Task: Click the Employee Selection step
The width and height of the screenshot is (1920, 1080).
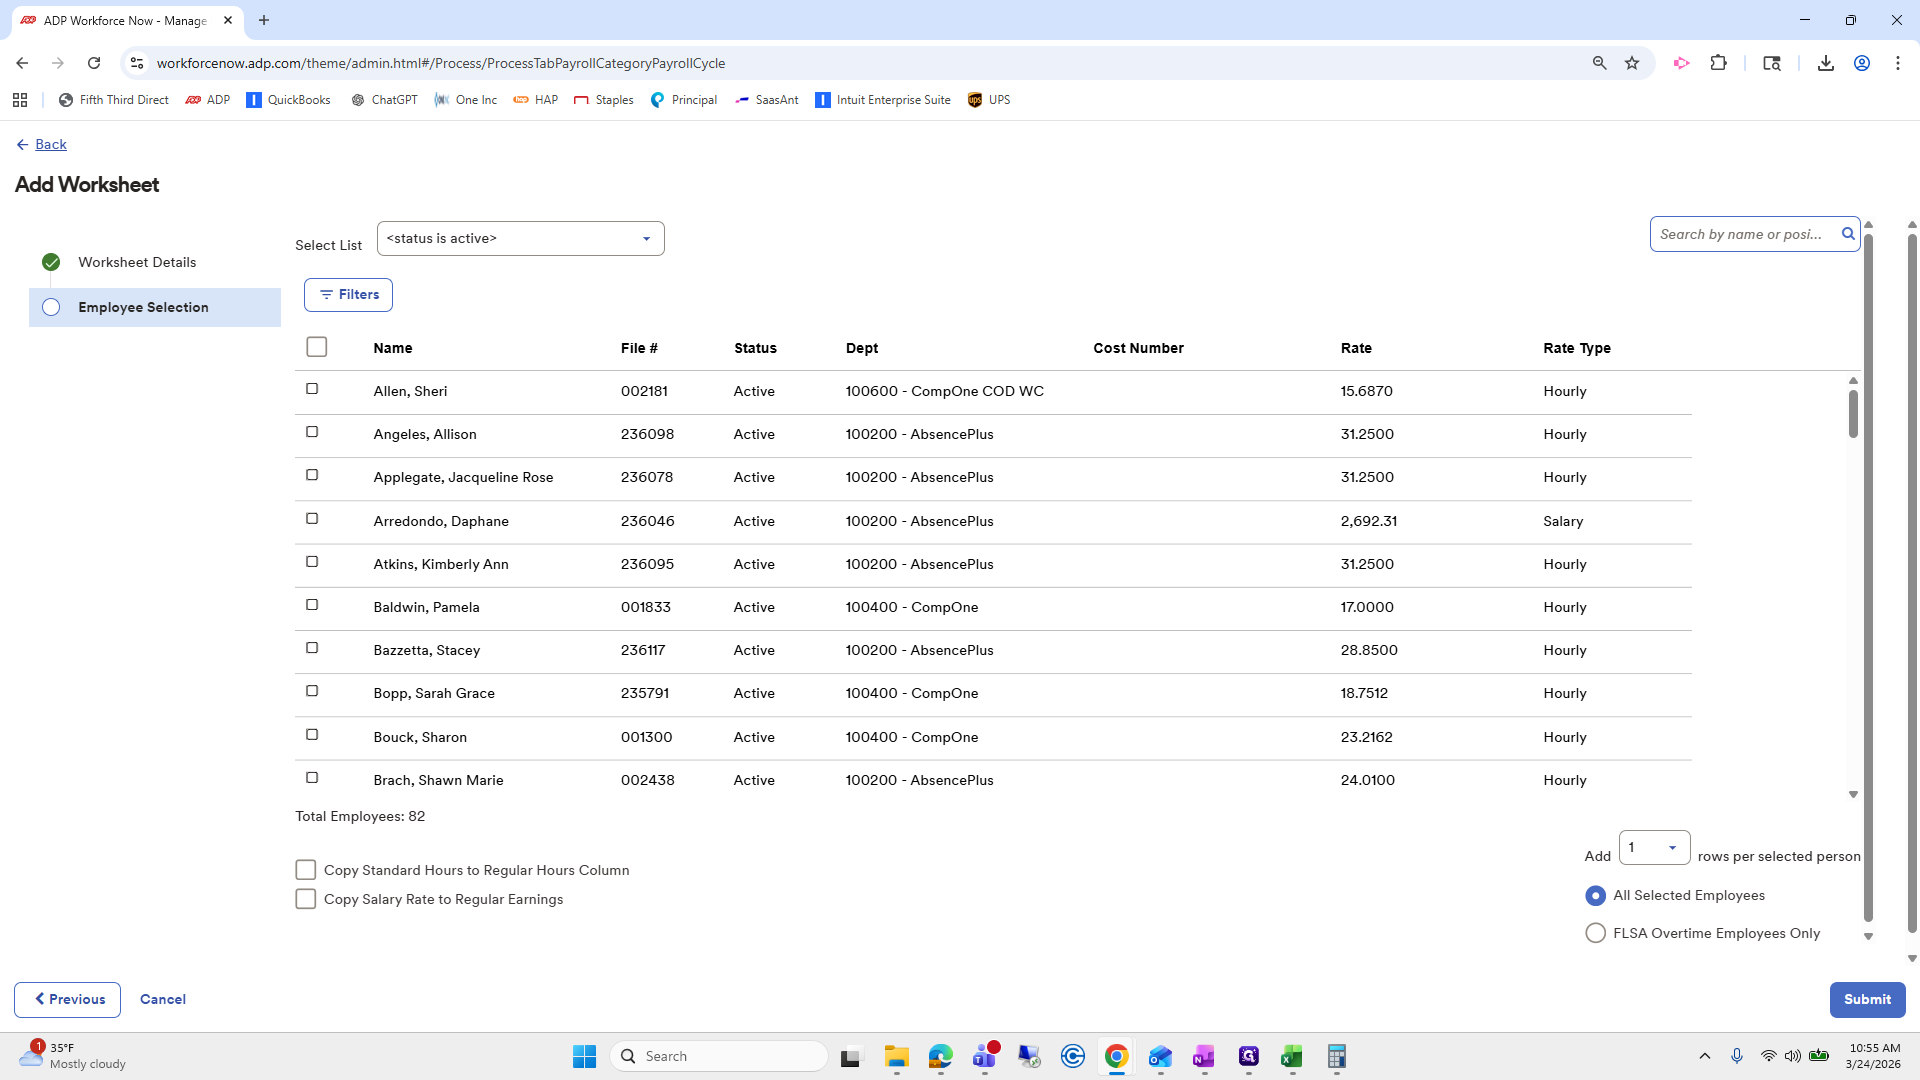Action: click(x=155, y=307)
